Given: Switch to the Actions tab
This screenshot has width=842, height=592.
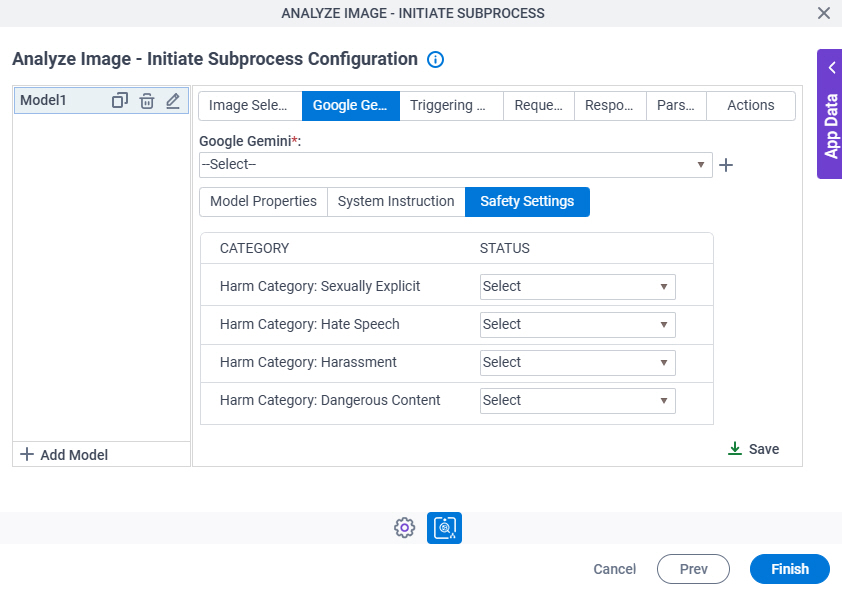Looking at the screenshot, I should [x=751, y=105].
